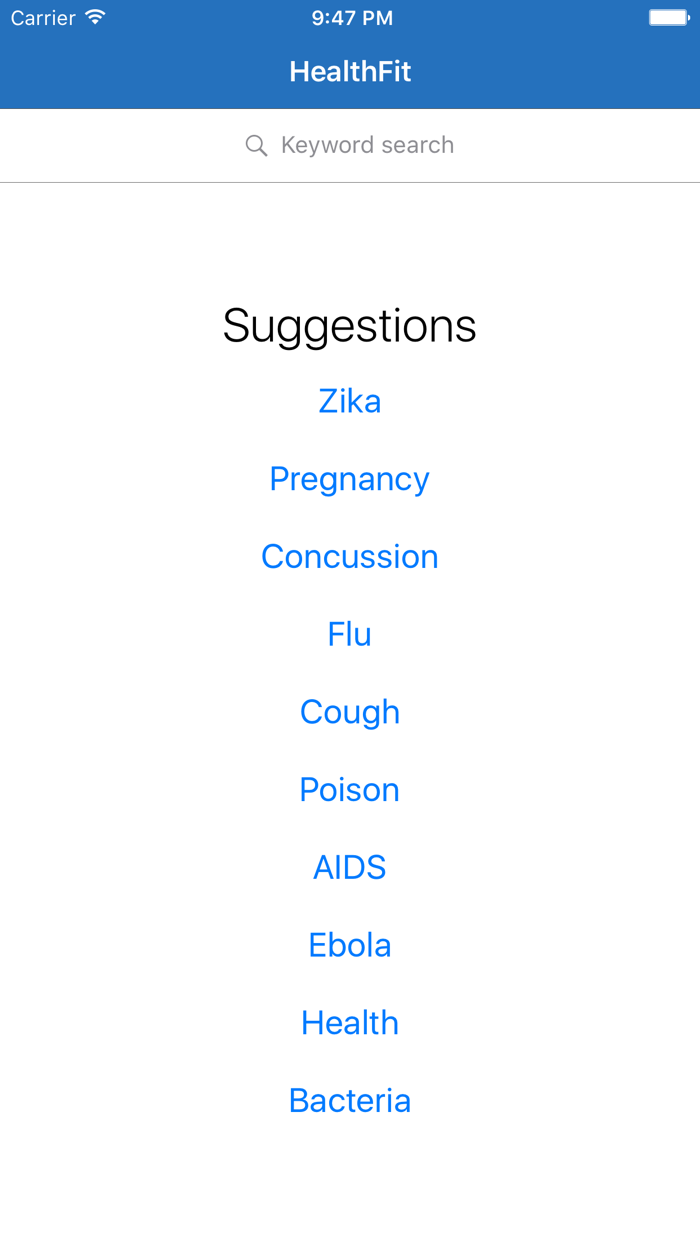Focus the Keyword search field

click(350, 146)
